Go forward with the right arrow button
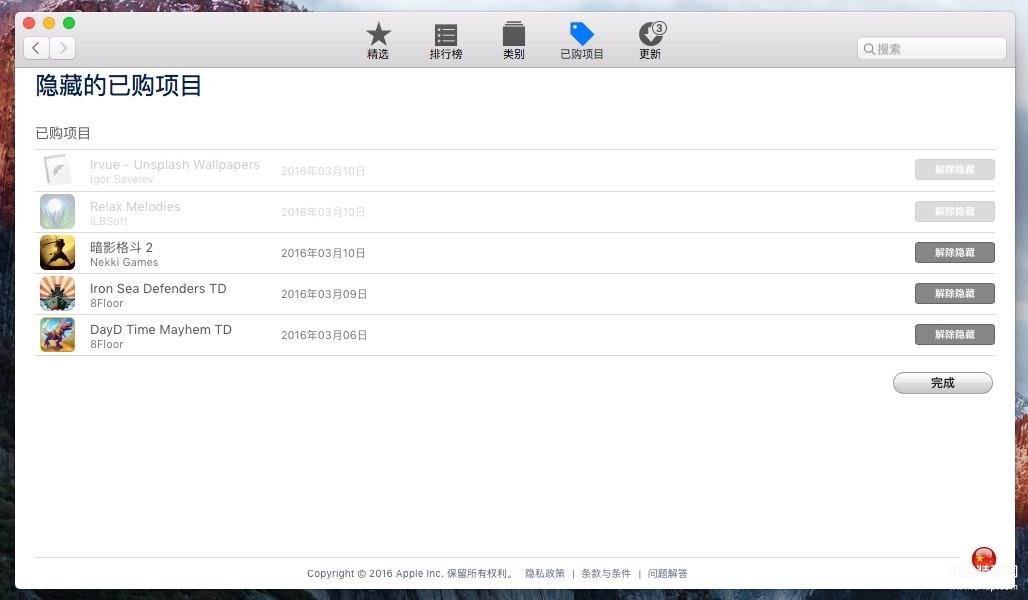 [x=62, y=48]
